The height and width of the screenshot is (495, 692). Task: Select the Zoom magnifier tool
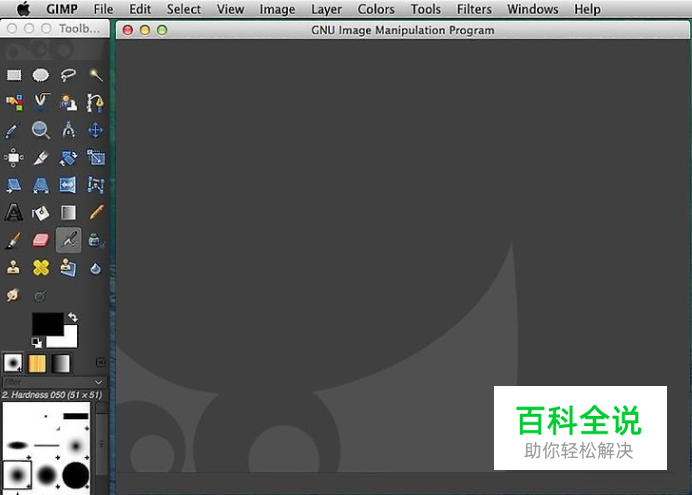[x=41, y=130]
